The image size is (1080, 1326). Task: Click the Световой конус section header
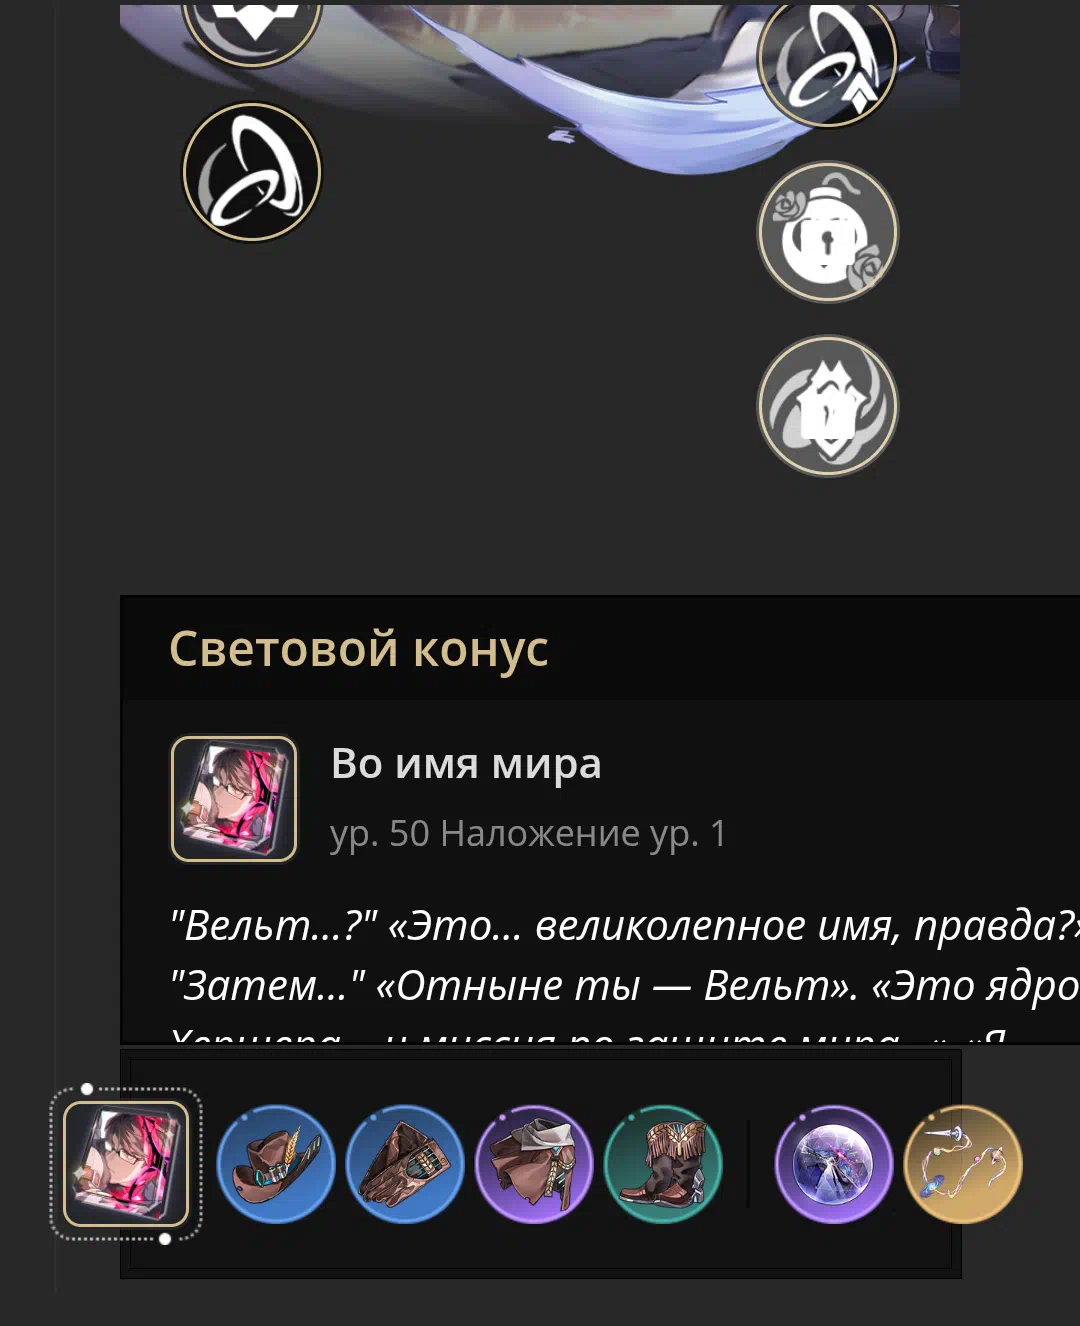pos(359,649)
